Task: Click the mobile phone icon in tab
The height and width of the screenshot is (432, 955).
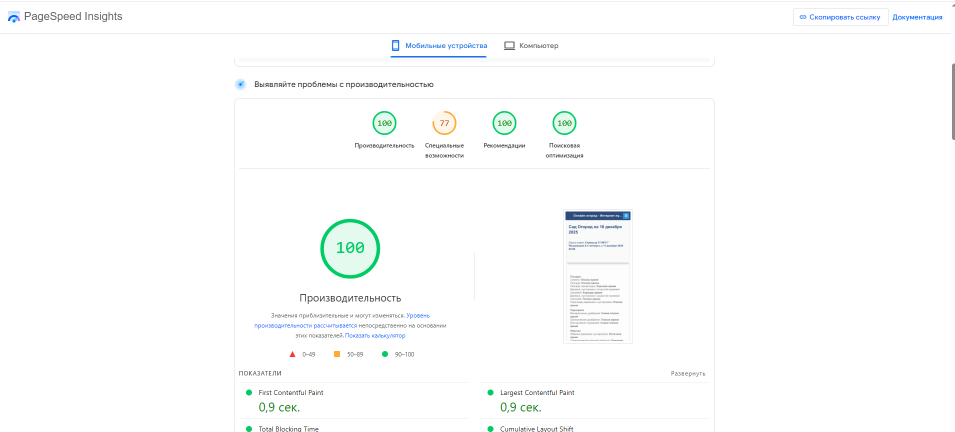Action: (x=395, y=46)
